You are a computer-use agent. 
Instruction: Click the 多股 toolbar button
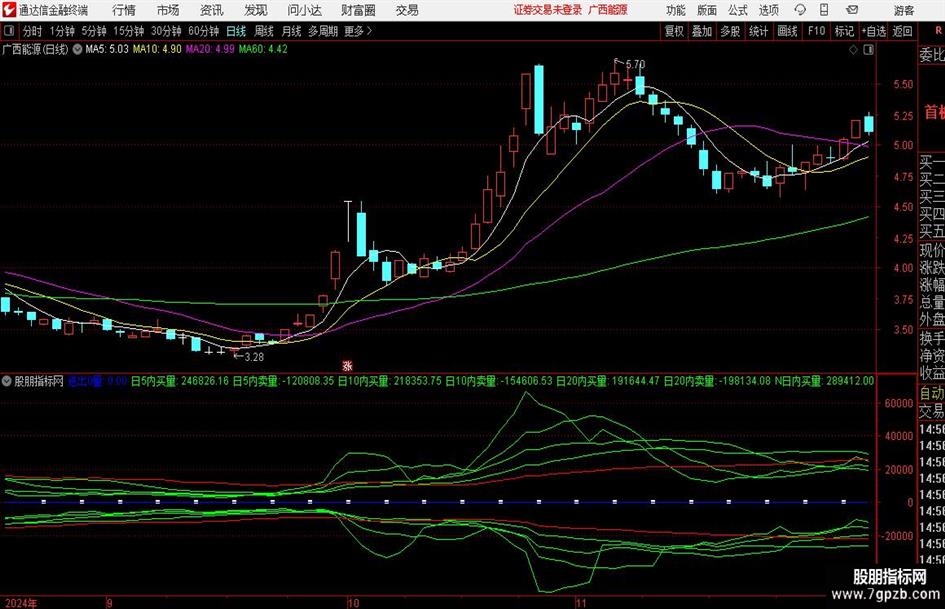click(730, 31)
